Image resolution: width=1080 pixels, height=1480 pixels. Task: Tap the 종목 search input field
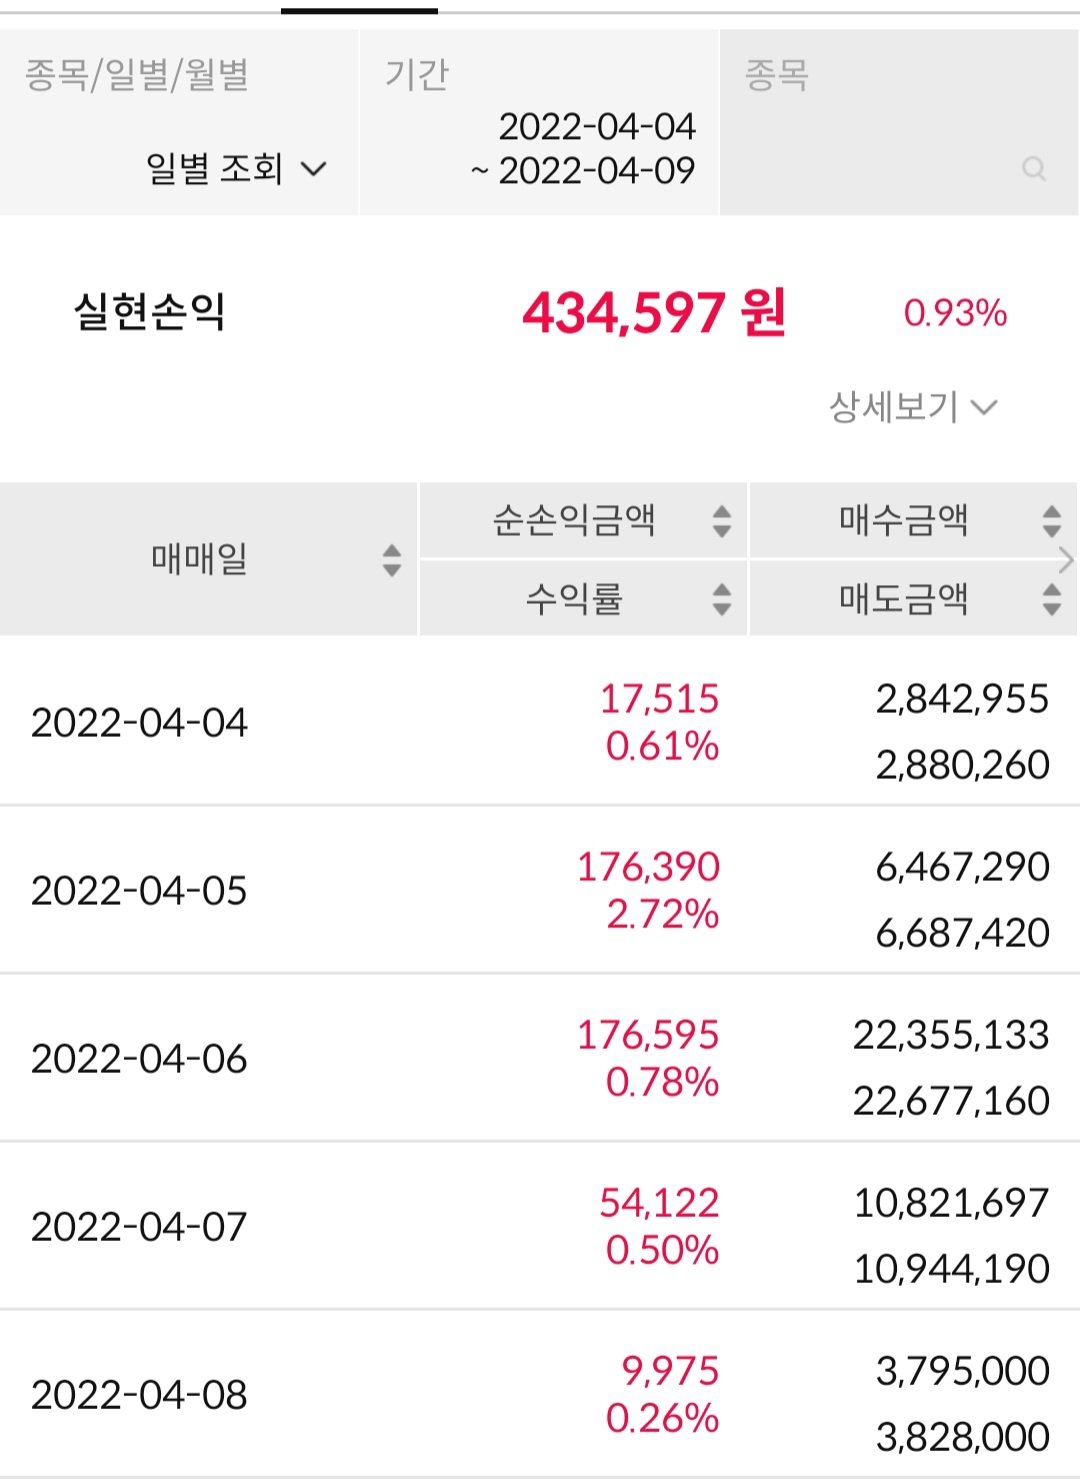(899, 122)
